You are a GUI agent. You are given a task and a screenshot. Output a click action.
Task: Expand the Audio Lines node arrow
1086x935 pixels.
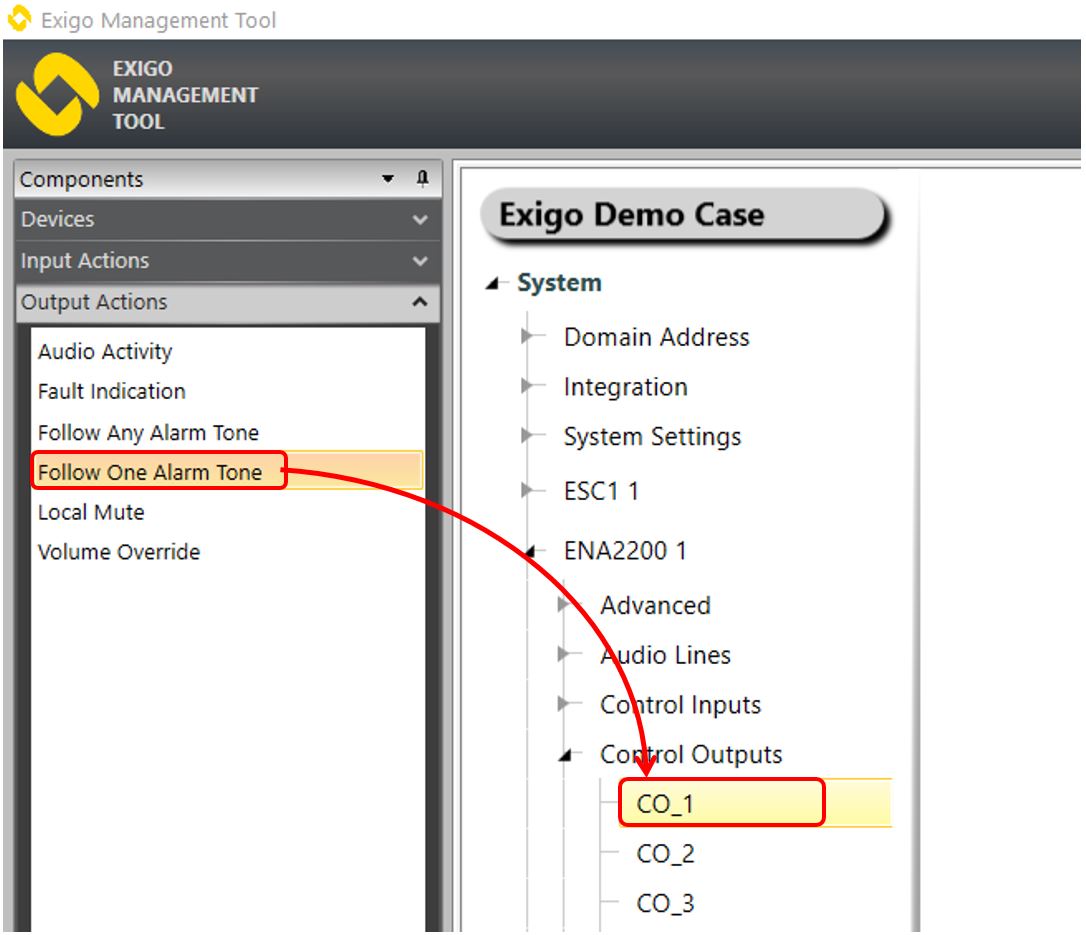[x=564, y=654]
